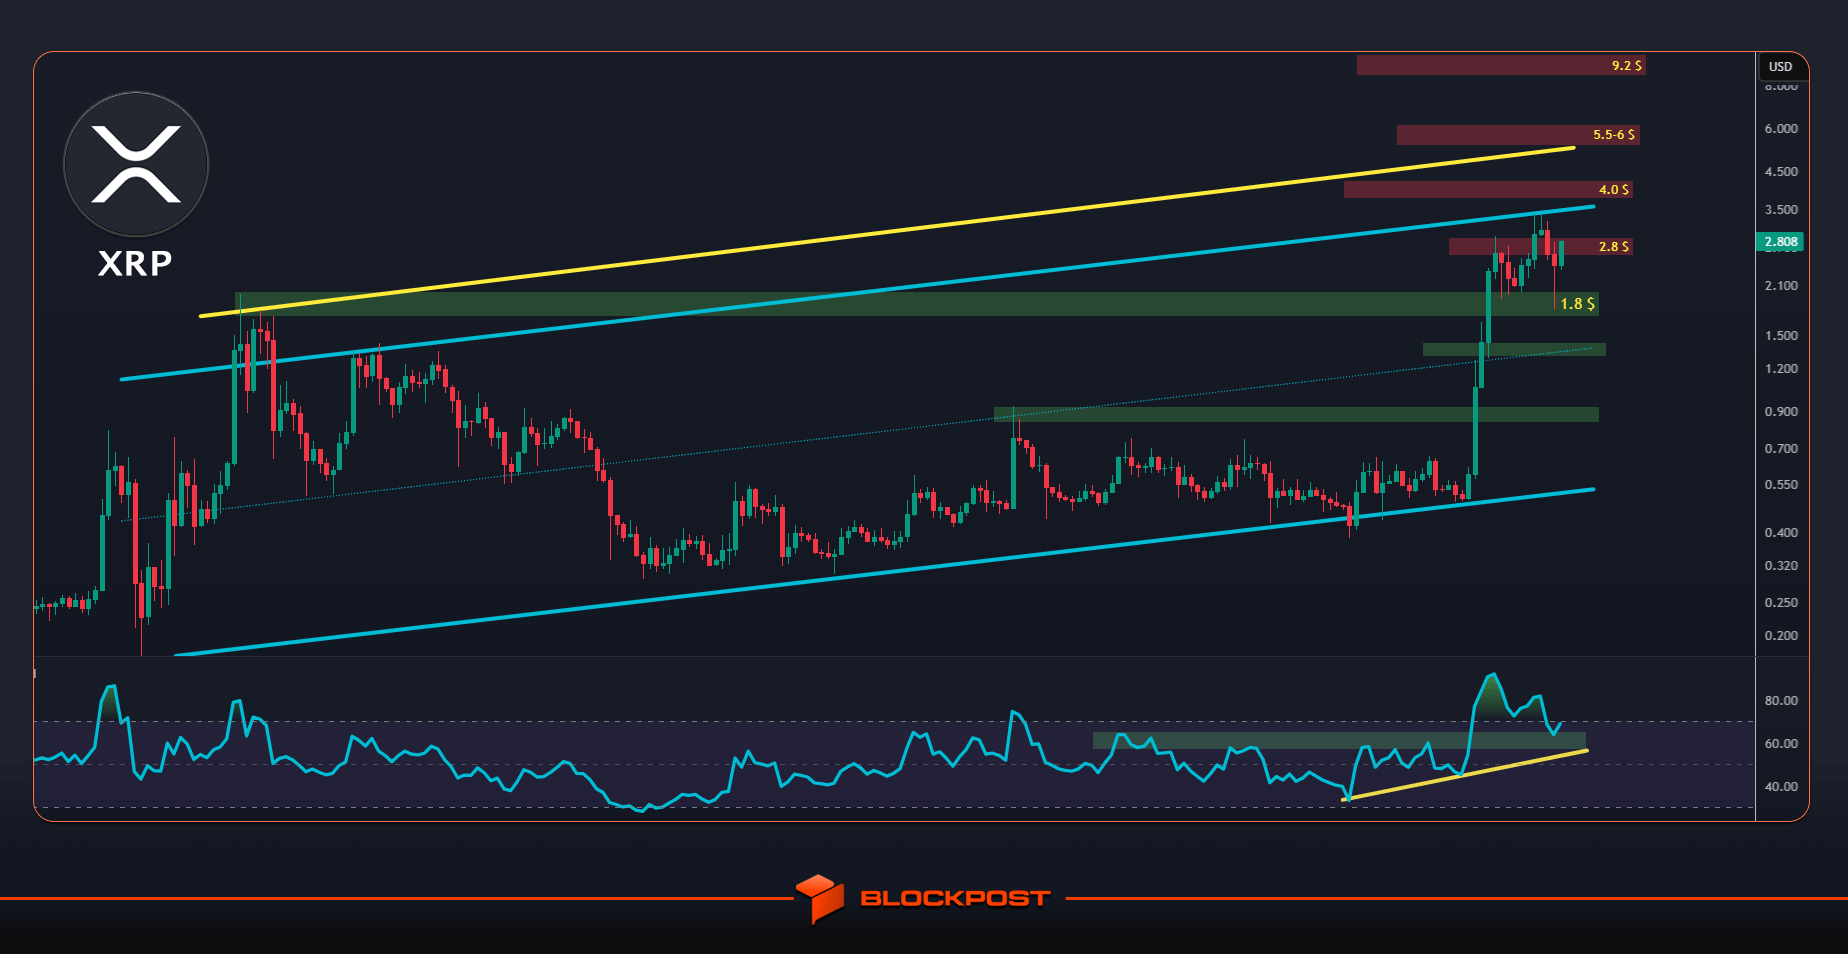The image size is (1848, 954).
Task: Select the 2.8 $ price zone label
Action: point(1613,246)
